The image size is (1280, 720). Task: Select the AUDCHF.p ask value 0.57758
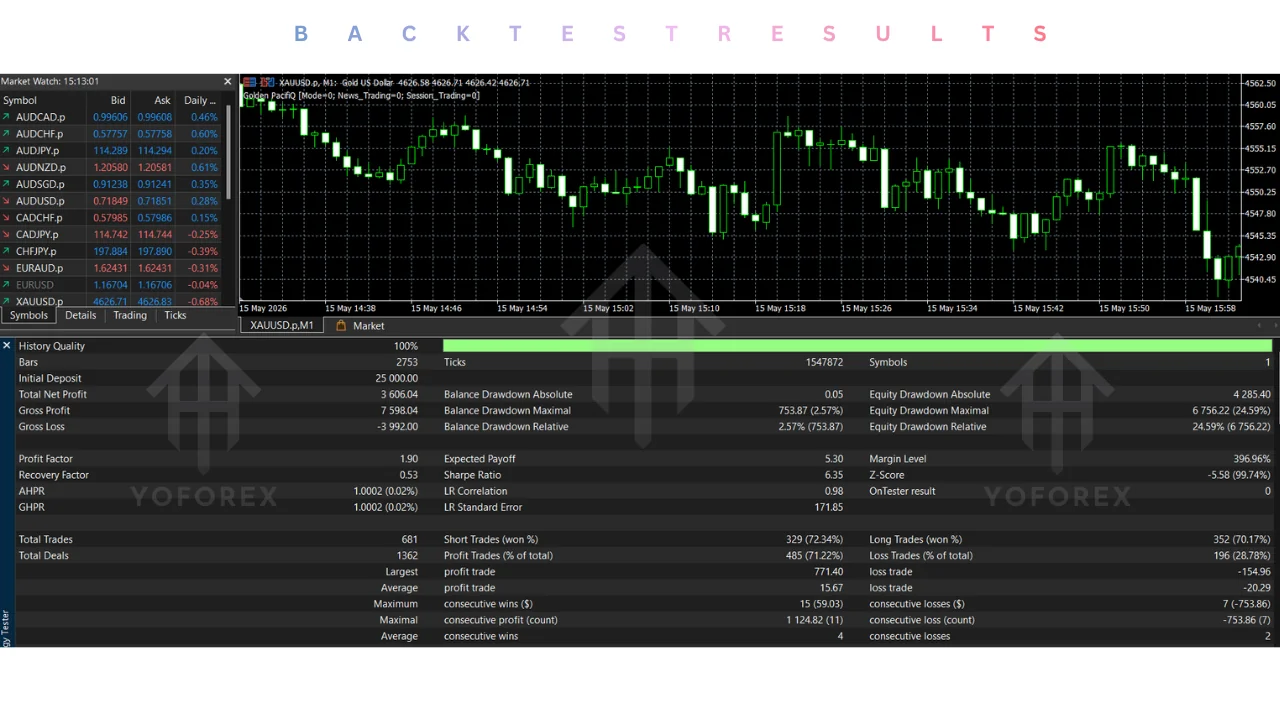pyautogui.click(x=154, y=134)
